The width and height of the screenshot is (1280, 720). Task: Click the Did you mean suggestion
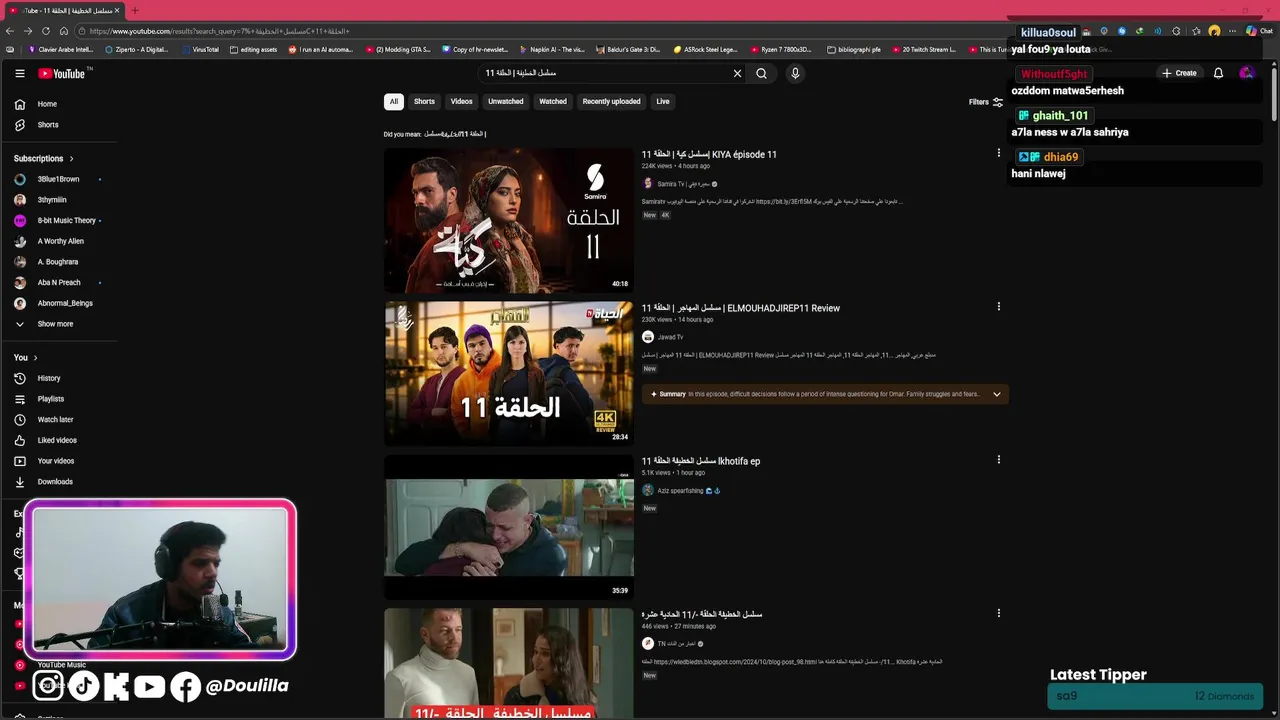tap(455, 134)
